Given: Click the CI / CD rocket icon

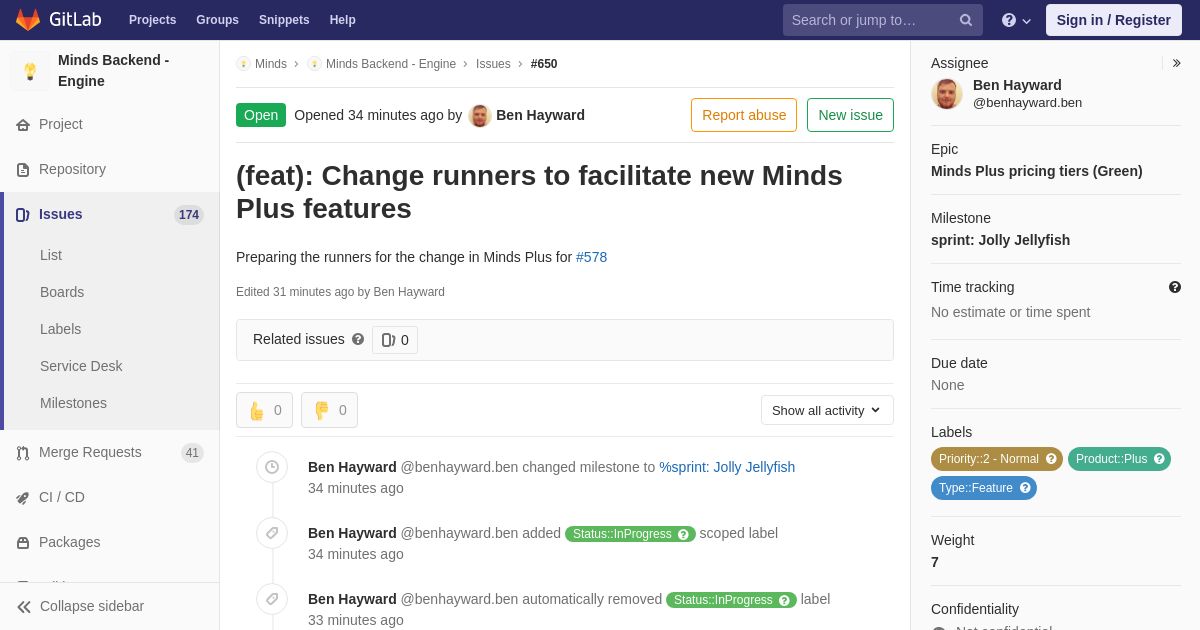Looking at the screenshot, I should (x=23, y=498).
